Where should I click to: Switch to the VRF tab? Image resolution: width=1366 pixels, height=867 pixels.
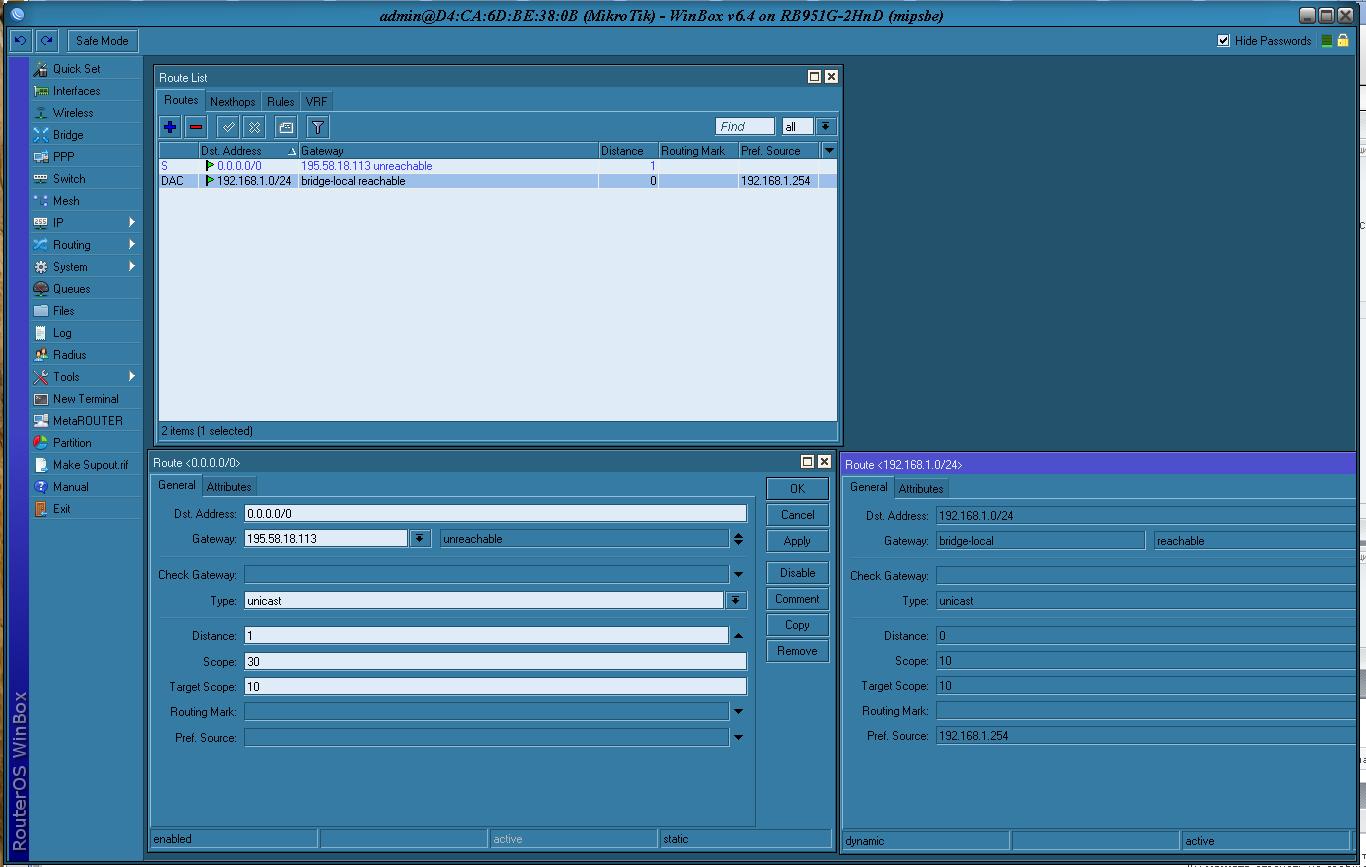point(316,102)
